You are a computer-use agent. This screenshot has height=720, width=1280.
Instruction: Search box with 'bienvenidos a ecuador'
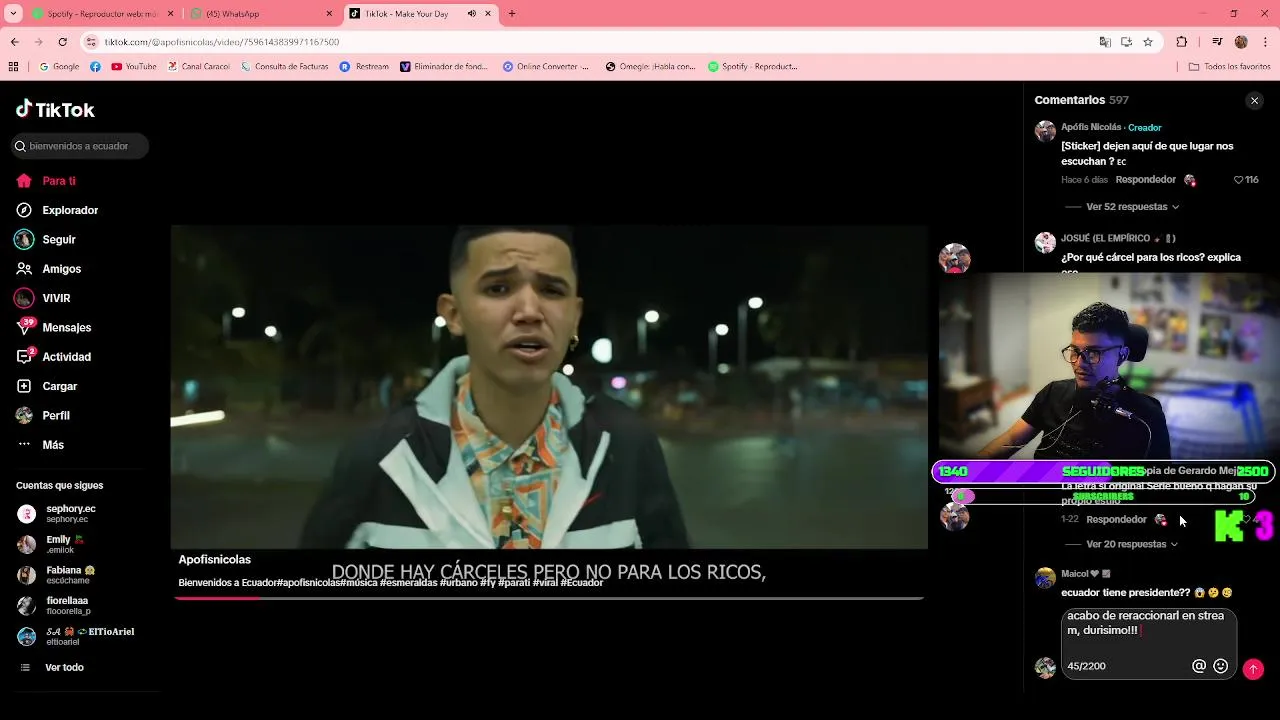[x=80, y=146]
